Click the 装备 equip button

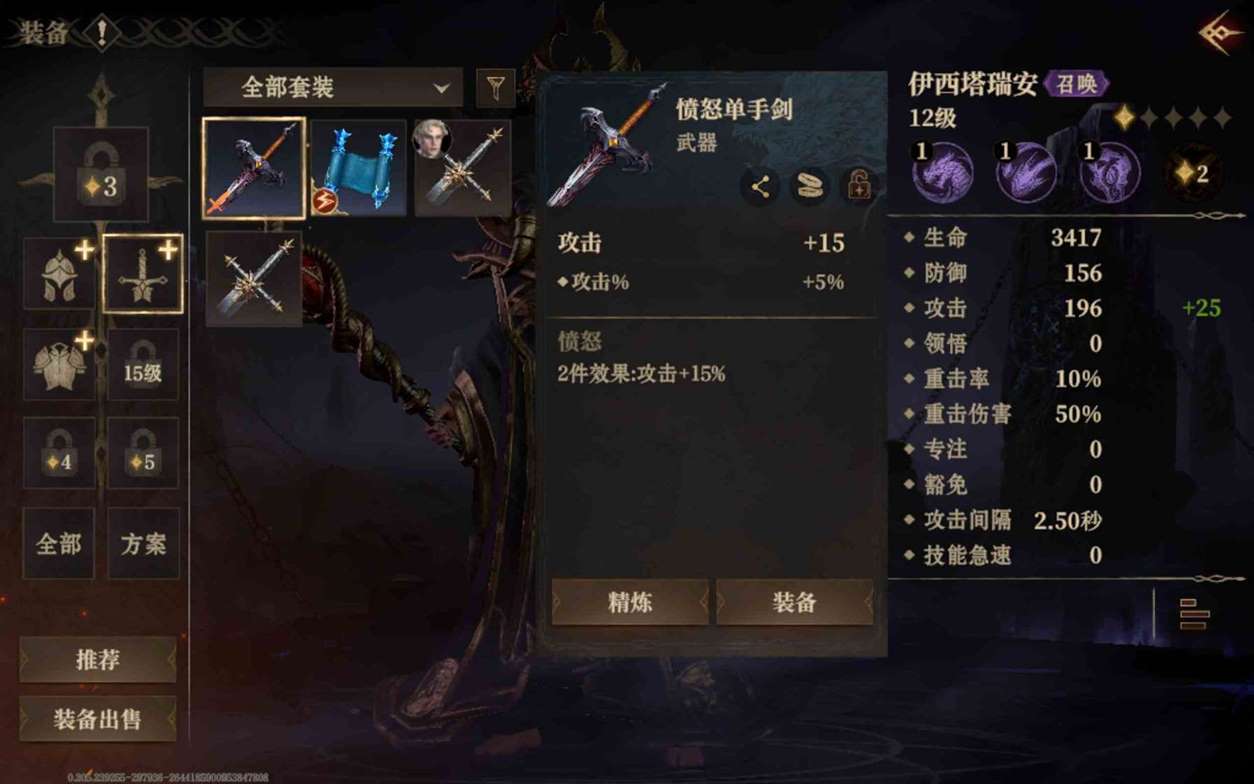click(795, 602)
